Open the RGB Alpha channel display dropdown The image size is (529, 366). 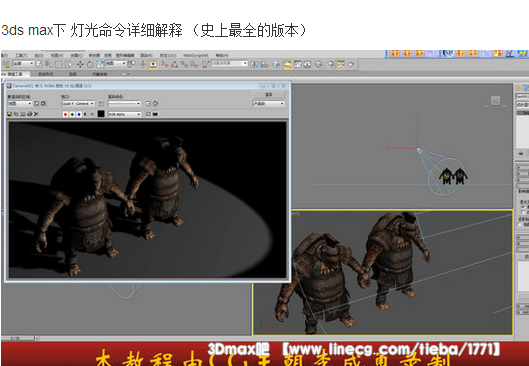click(x=124, y=114)
